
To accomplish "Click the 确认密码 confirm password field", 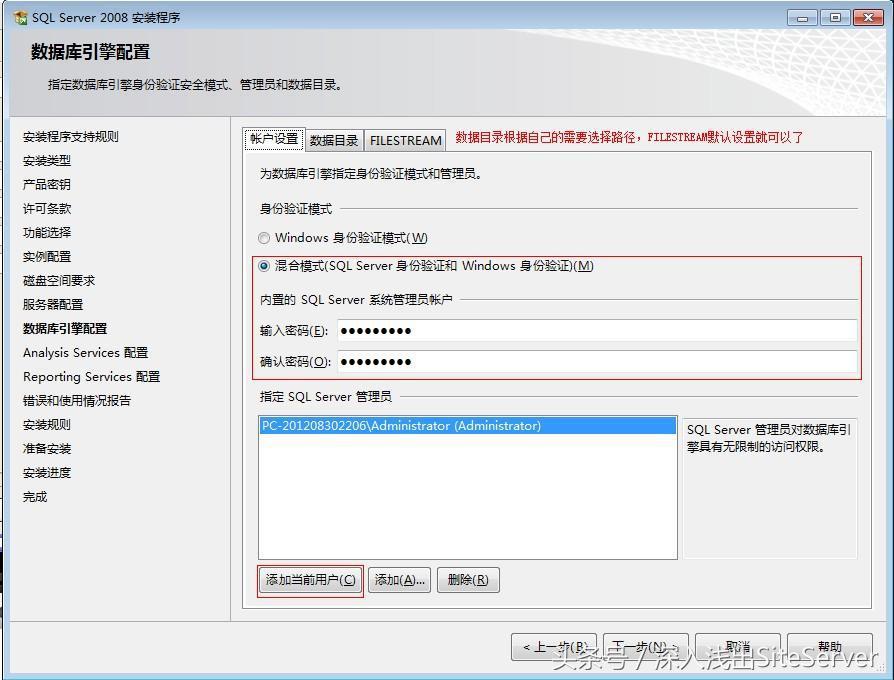I will 597,361.
